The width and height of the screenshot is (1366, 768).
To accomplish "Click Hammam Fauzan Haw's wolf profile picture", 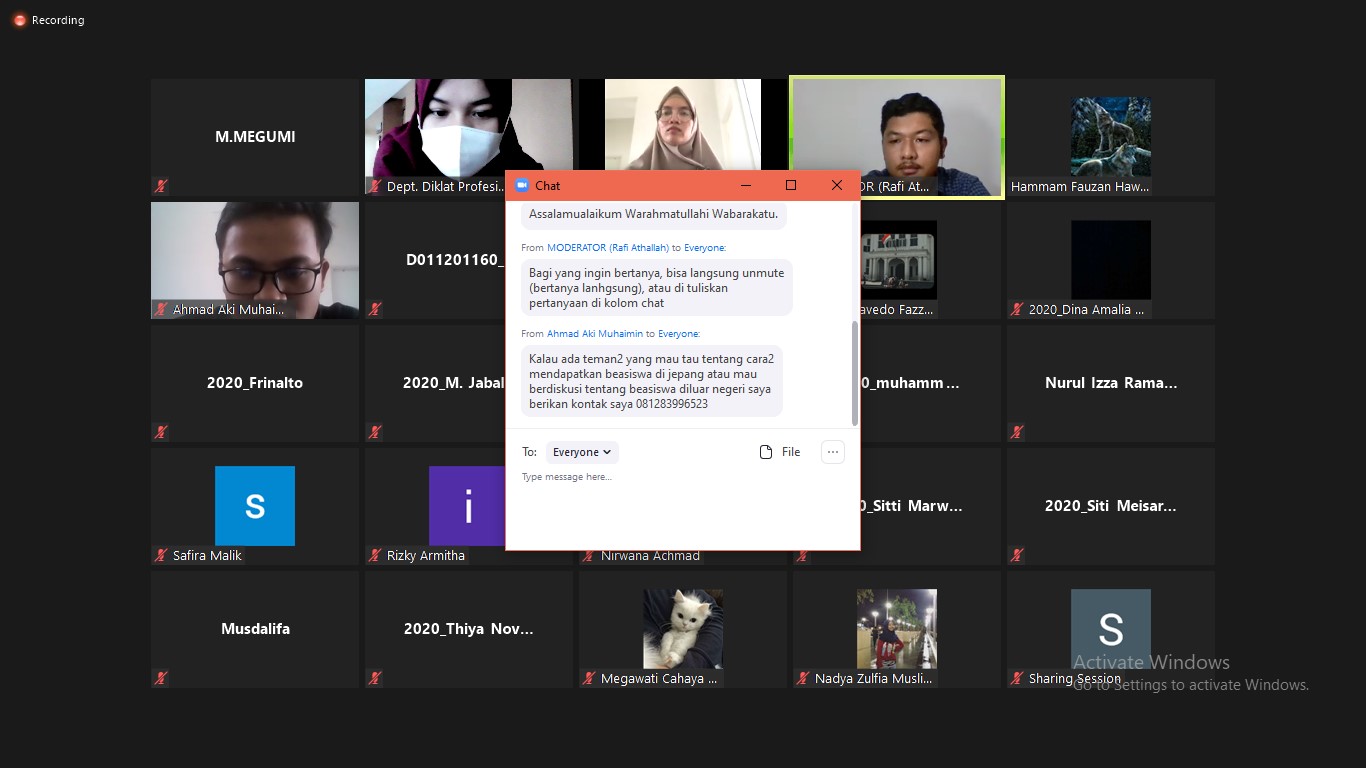I will click(1111, 137).
